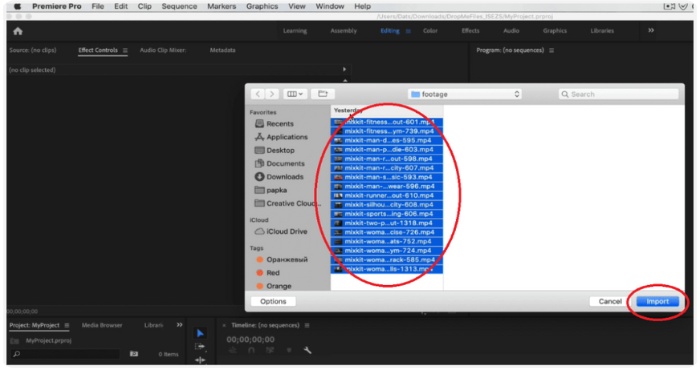Click the Options button

click(x=273, y=301)
